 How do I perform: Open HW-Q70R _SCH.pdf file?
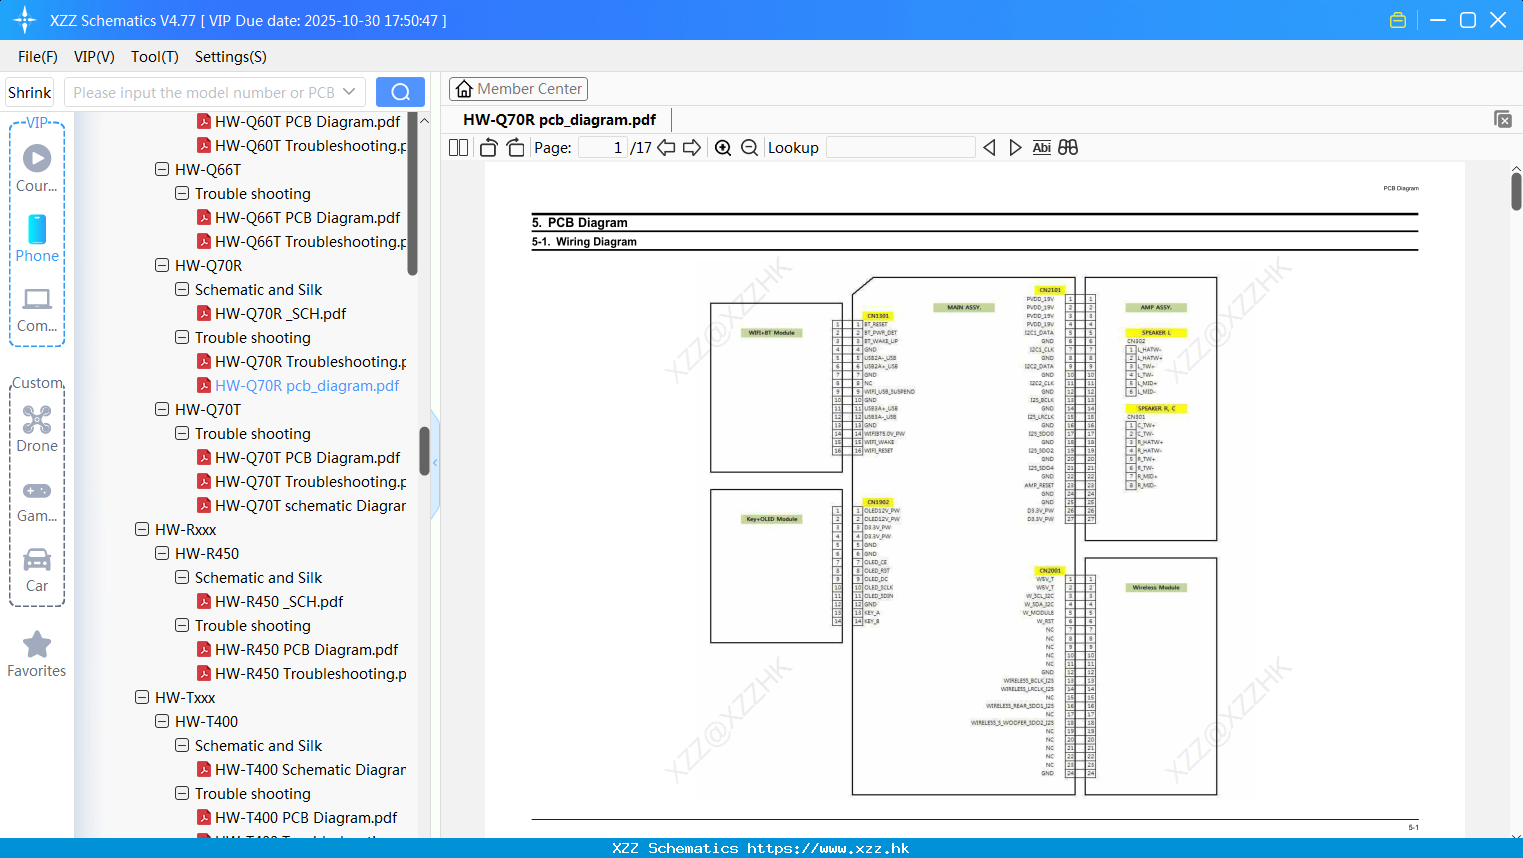272,313
